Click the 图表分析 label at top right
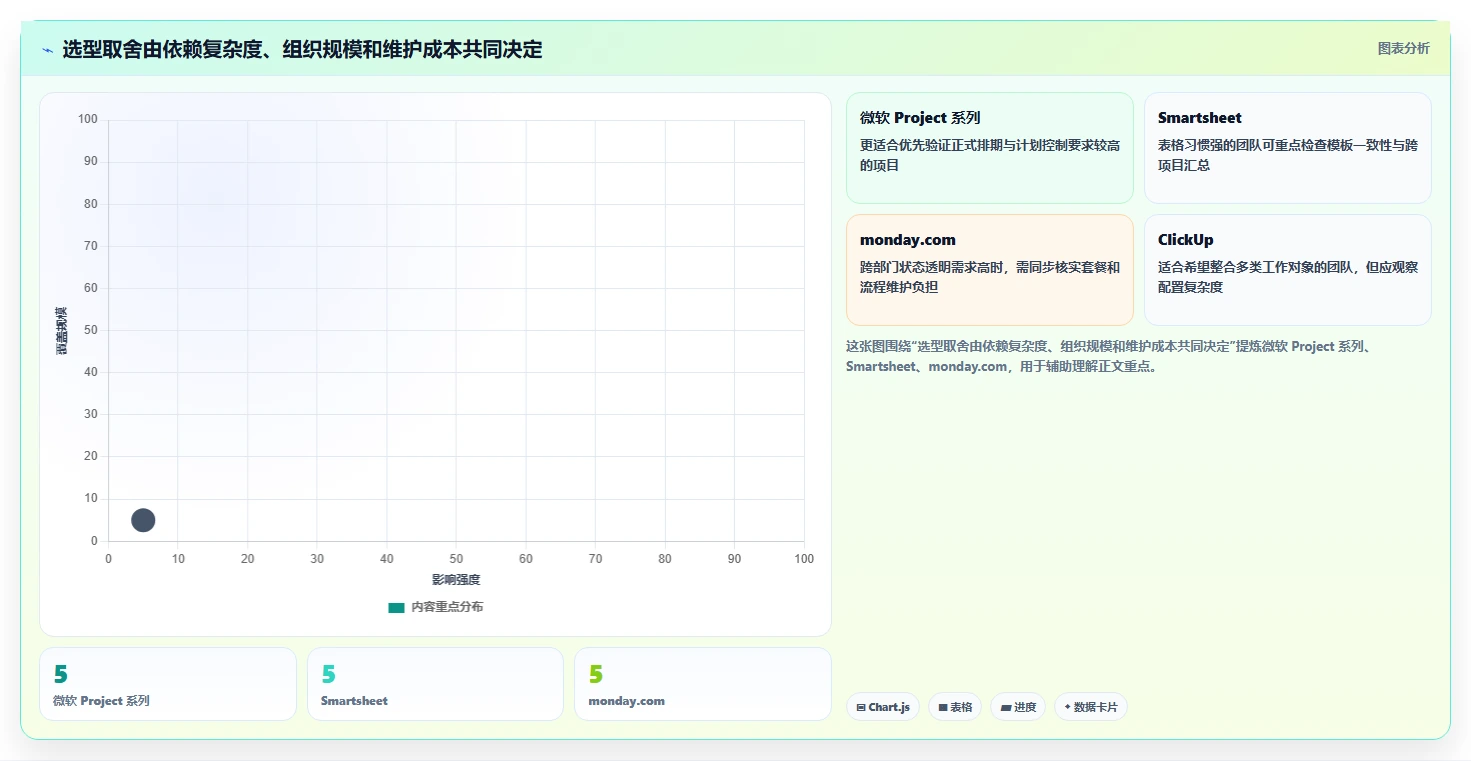The image size is (1471, 761). coord(1403,48)
